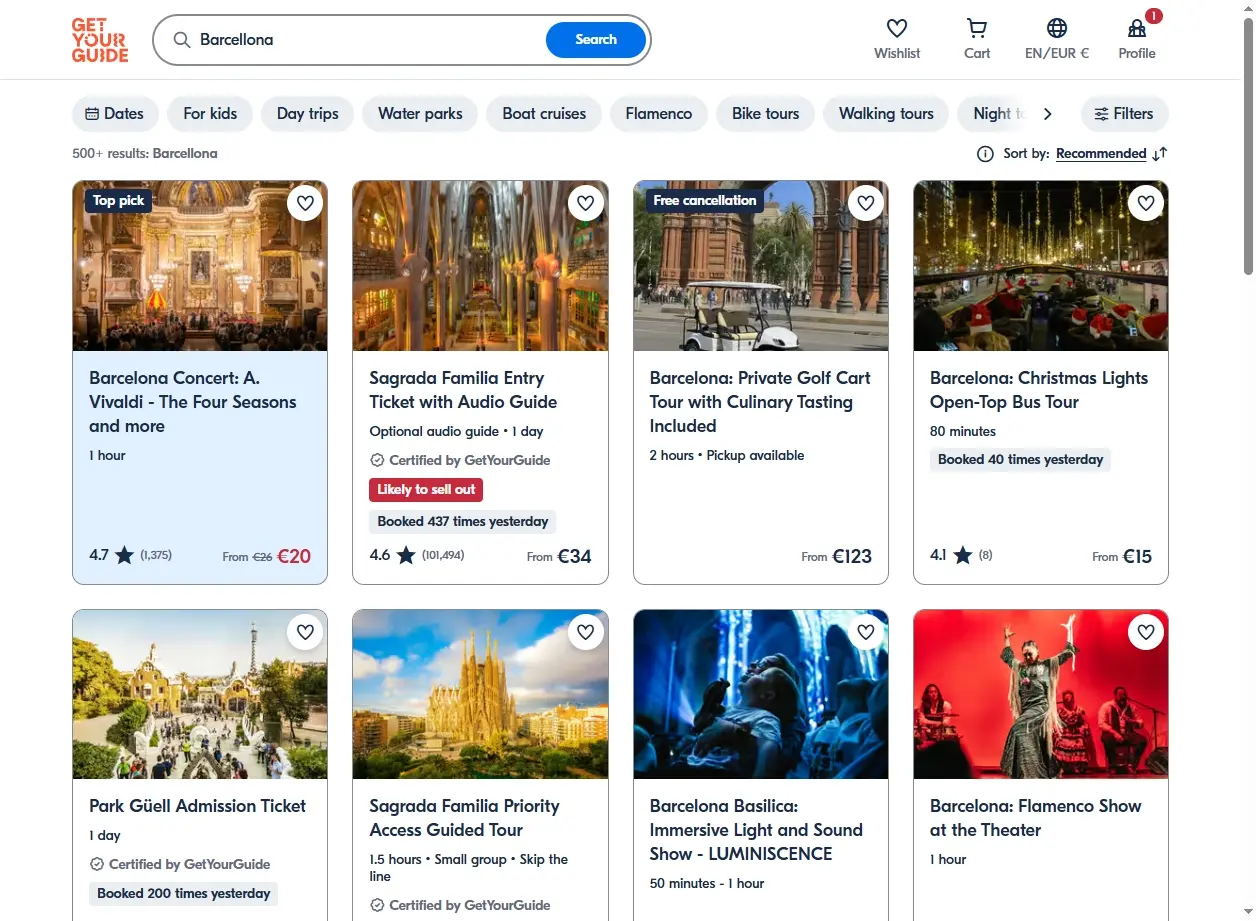Open the Vivaldi concert hall thumbnail
This screenshot has height=921, width=1256.
click(x=200, y=266)
